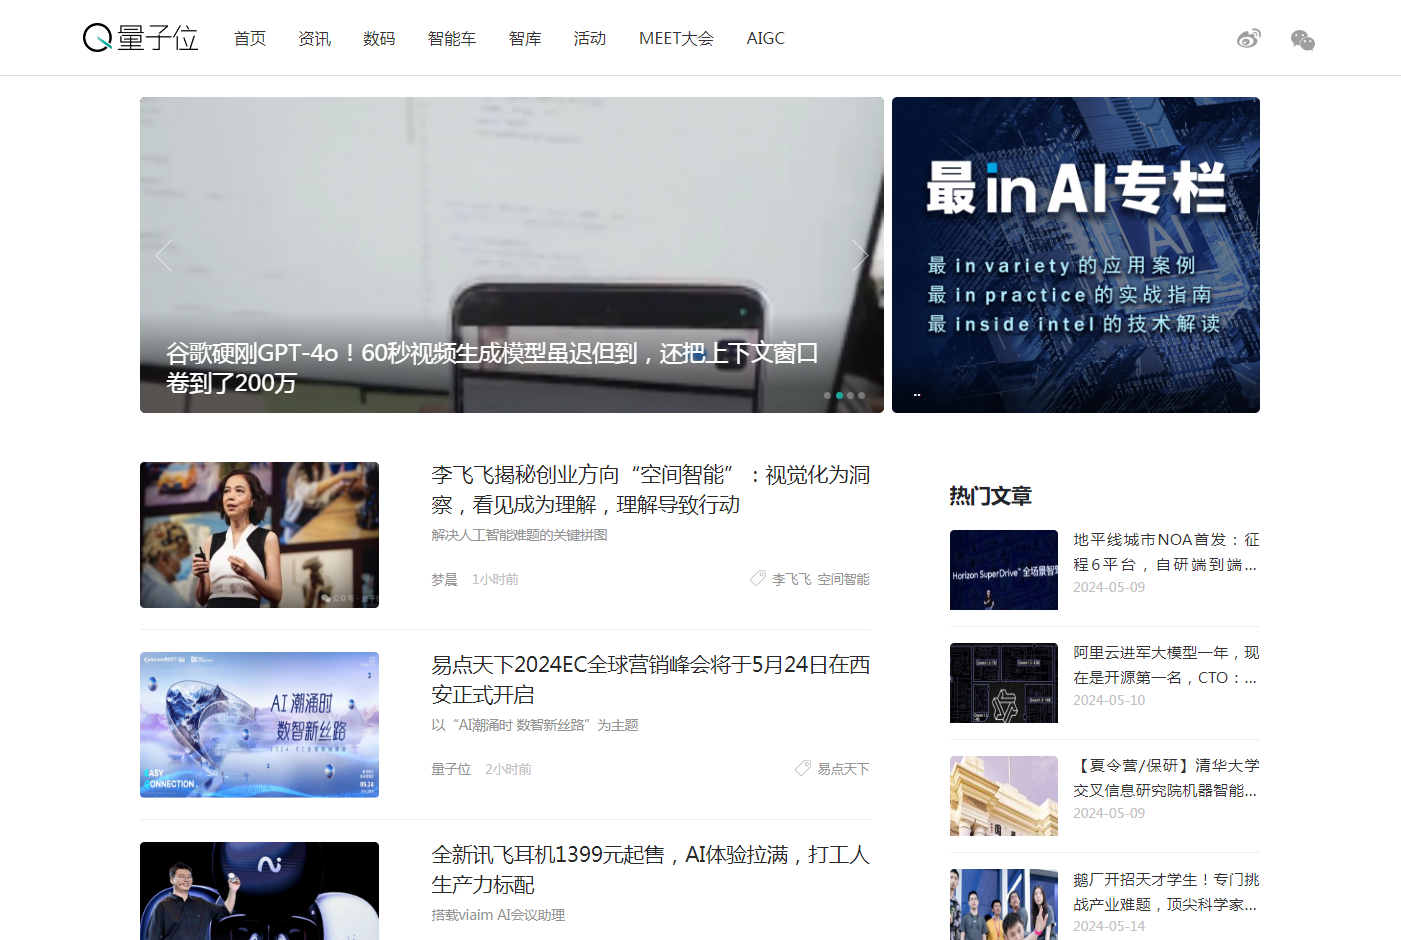Show previous carousel slide arrow

[164, 255]
